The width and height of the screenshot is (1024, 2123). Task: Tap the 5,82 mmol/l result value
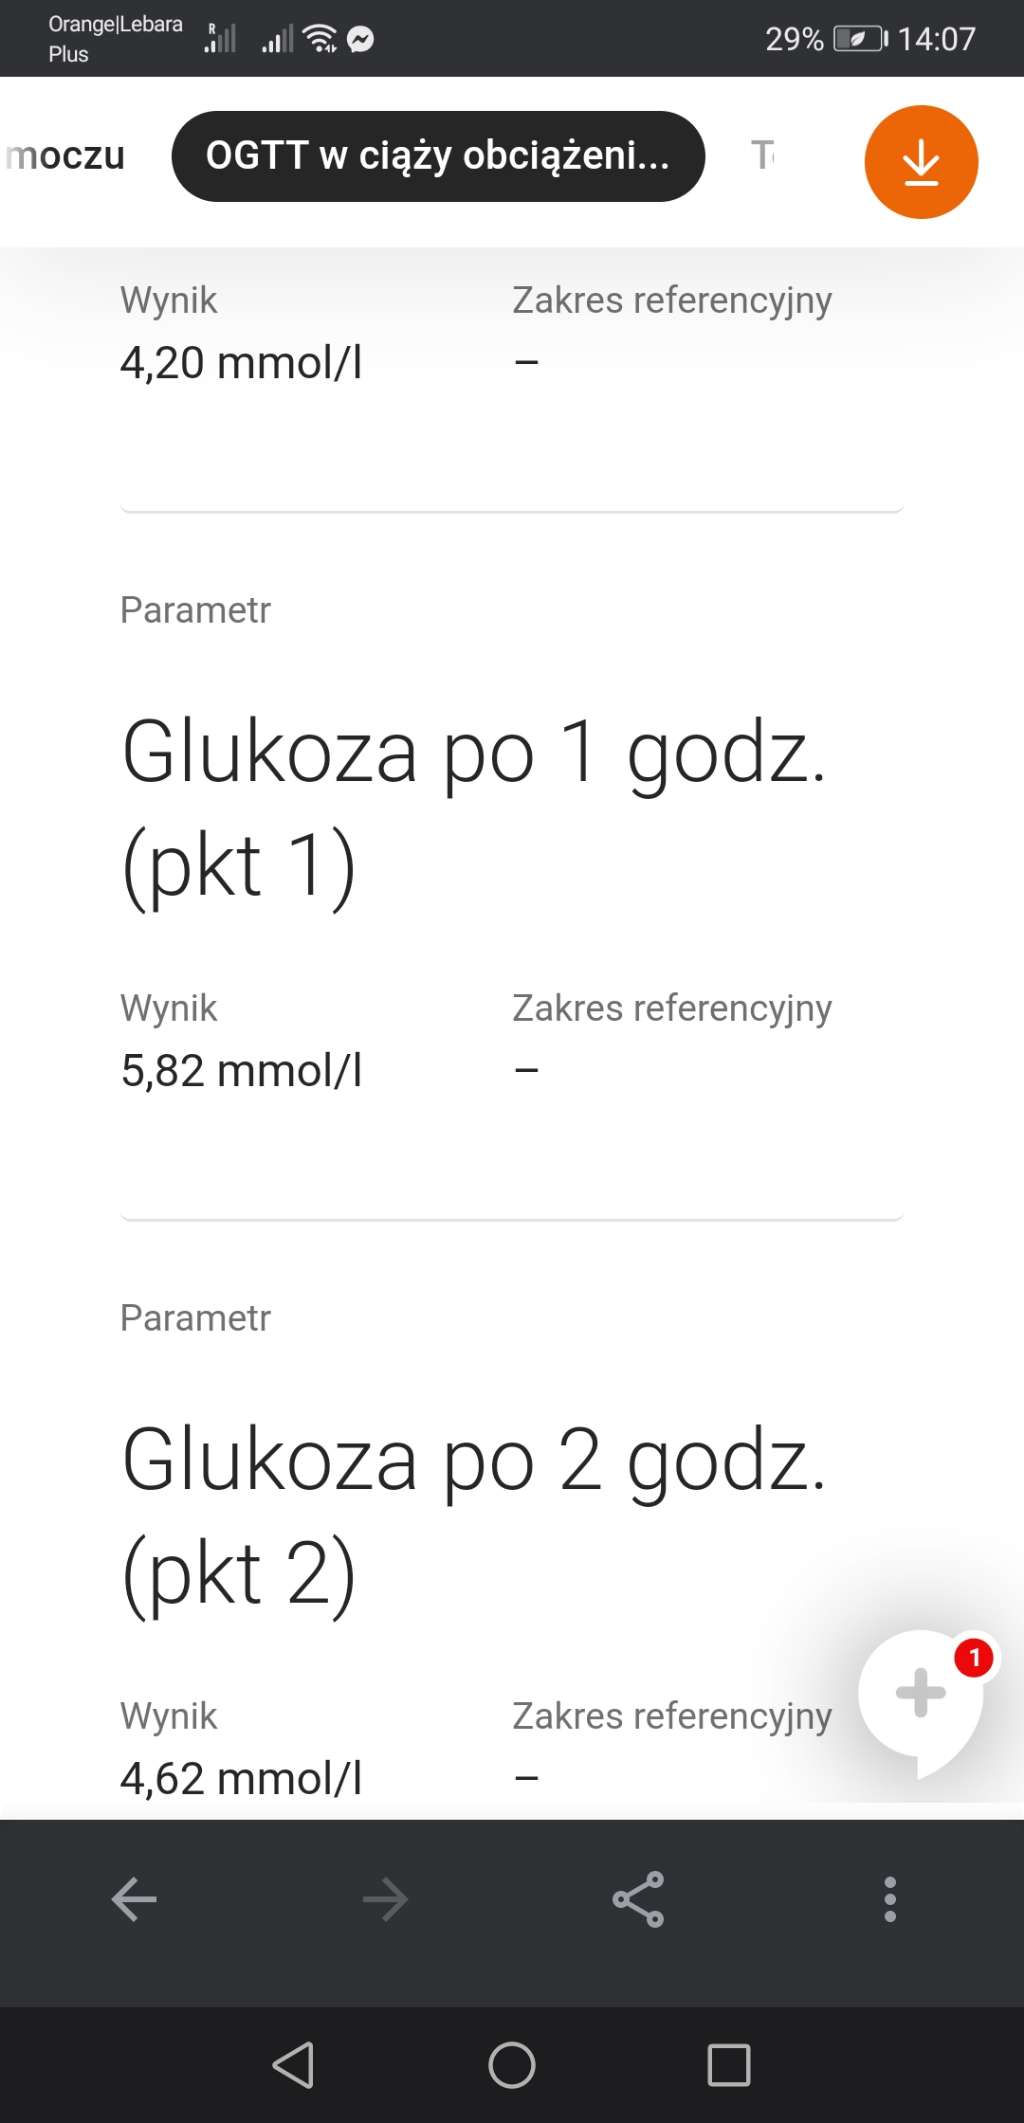tap(241, 1071)
